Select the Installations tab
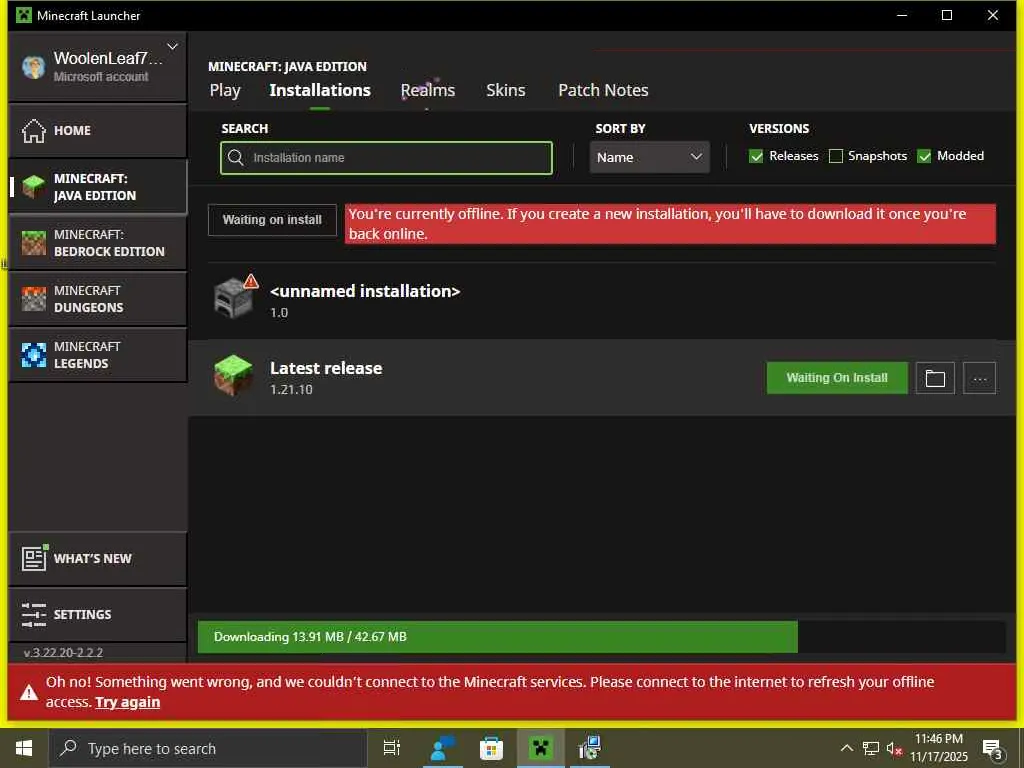1024x768 pixels. pyautogui.click(x=320, y=90)
